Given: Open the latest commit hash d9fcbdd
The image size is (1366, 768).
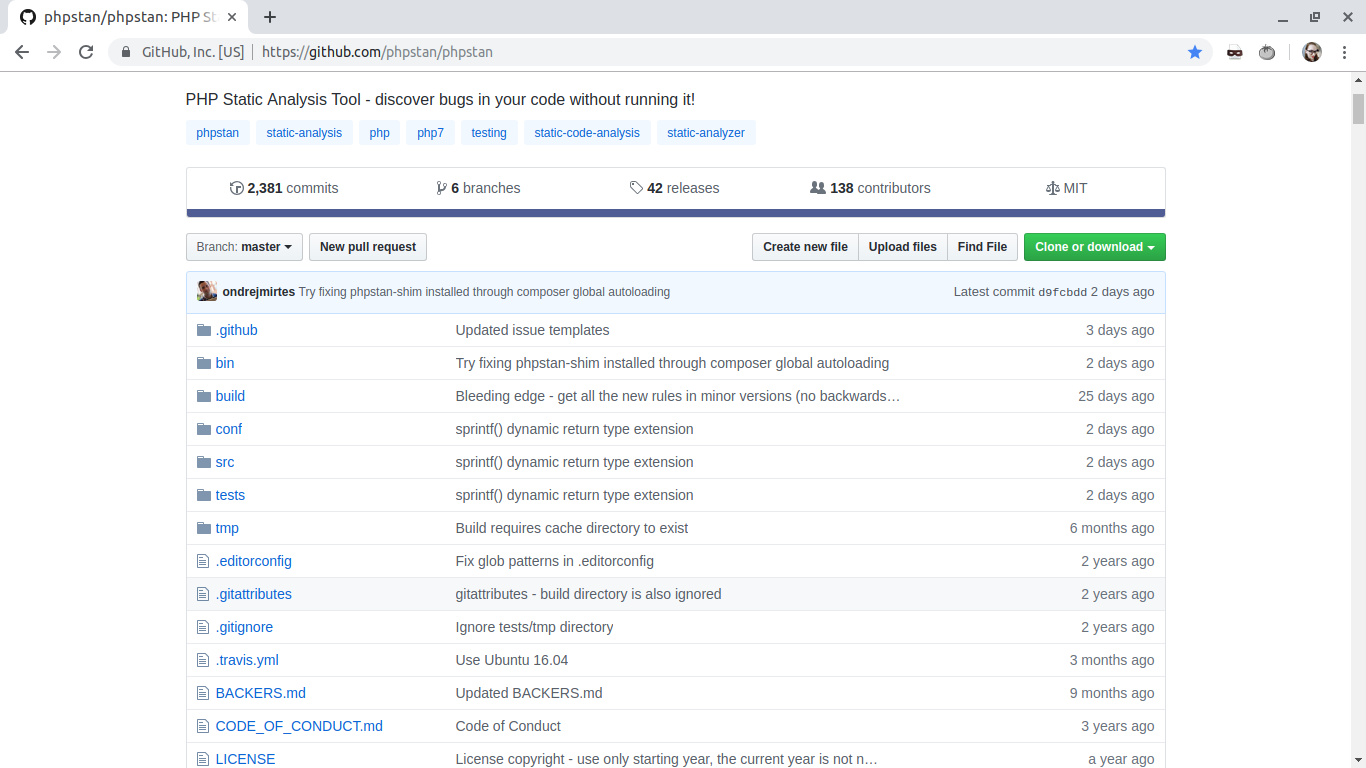Looking at the screenshot, I should pos(1062,292).
